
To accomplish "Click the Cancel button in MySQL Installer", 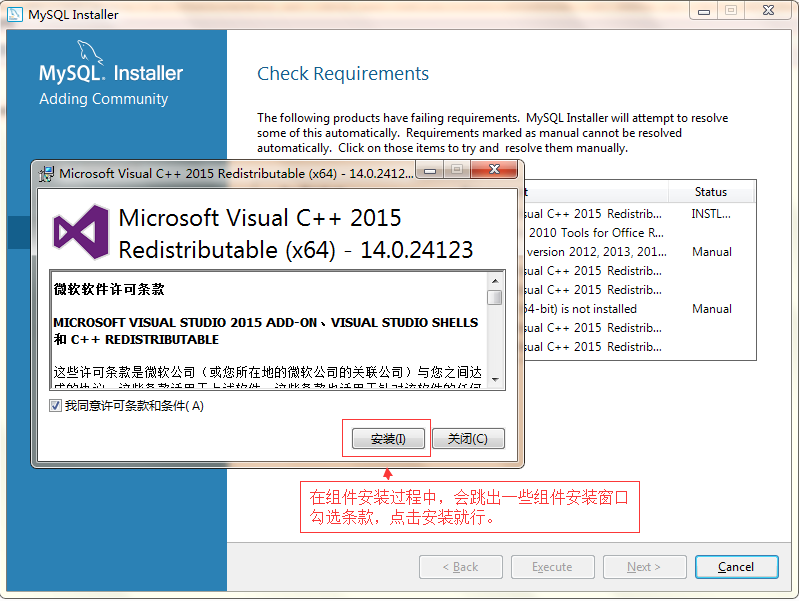I will (x=736, y=567).
